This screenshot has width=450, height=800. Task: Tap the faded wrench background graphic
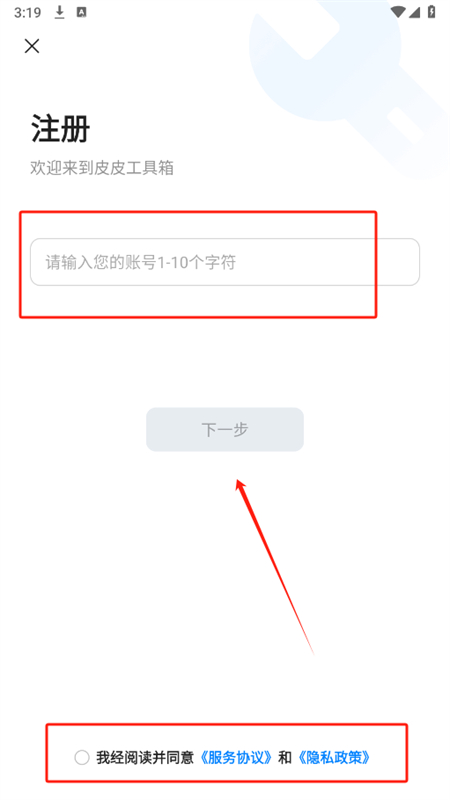347,87
